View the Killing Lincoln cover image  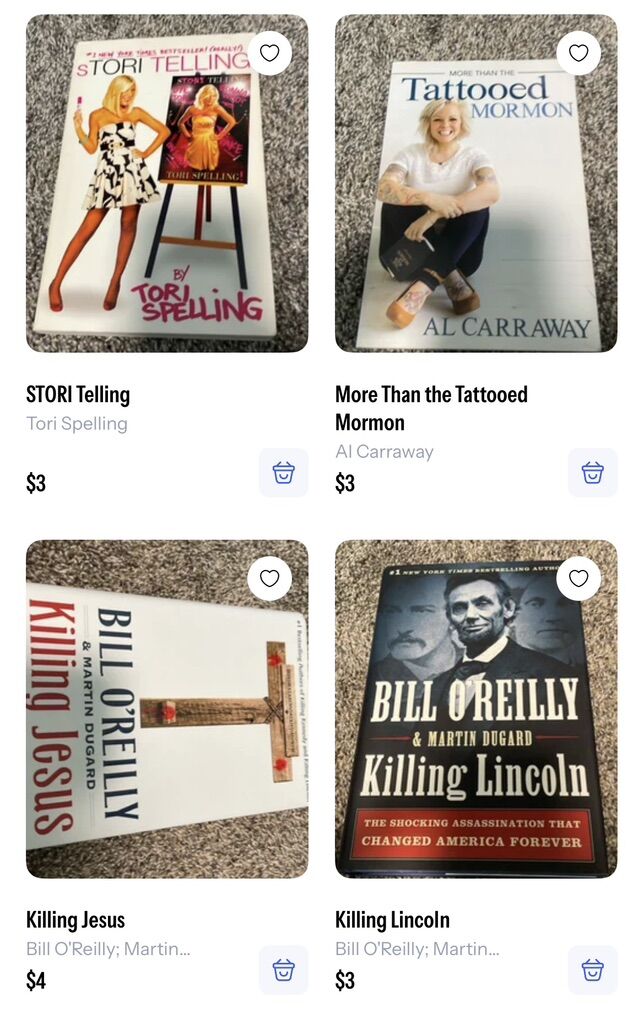coord(476,709)
